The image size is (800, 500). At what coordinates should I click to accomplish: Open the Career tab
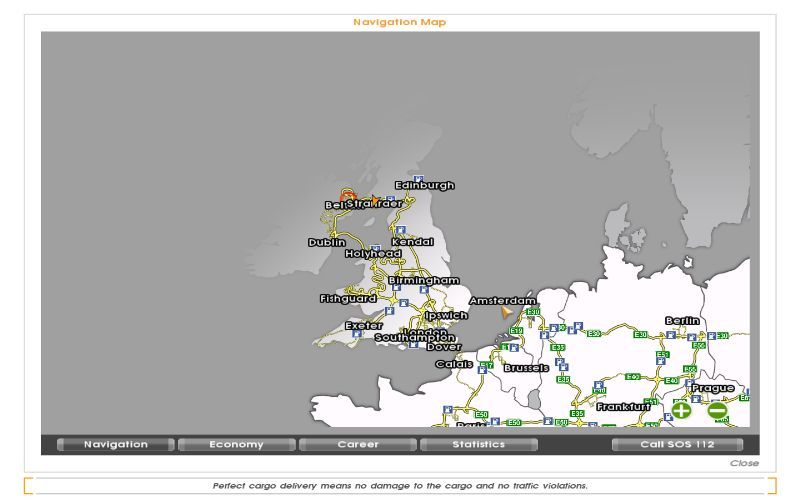coord(358,444)
